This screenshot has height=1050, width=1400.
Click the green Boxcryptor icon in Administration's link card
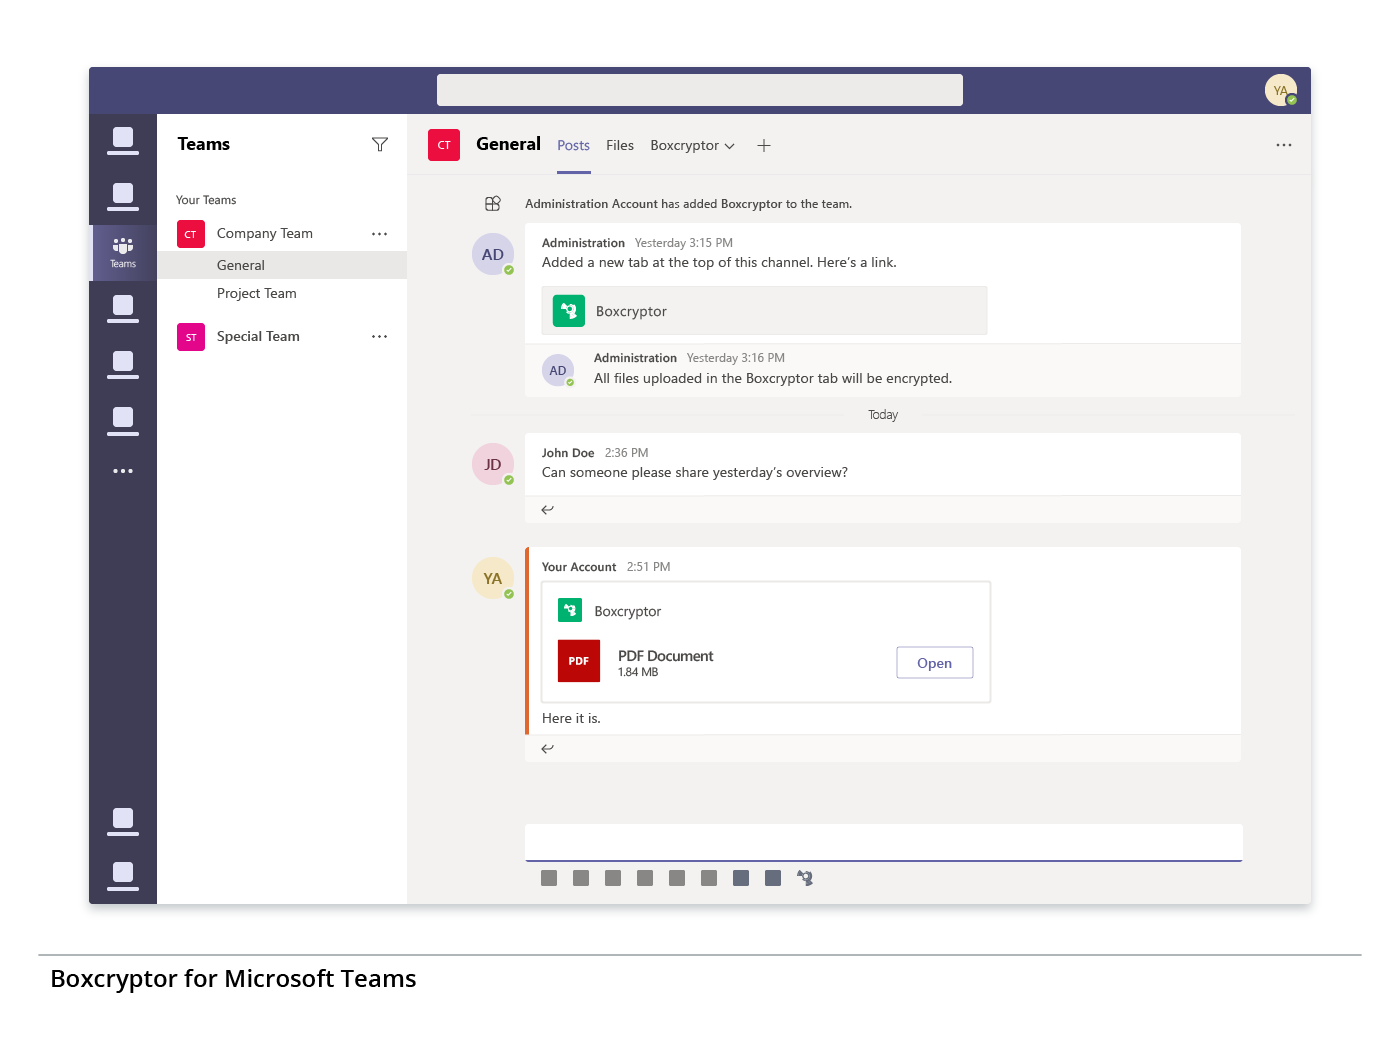pos(569,311)
